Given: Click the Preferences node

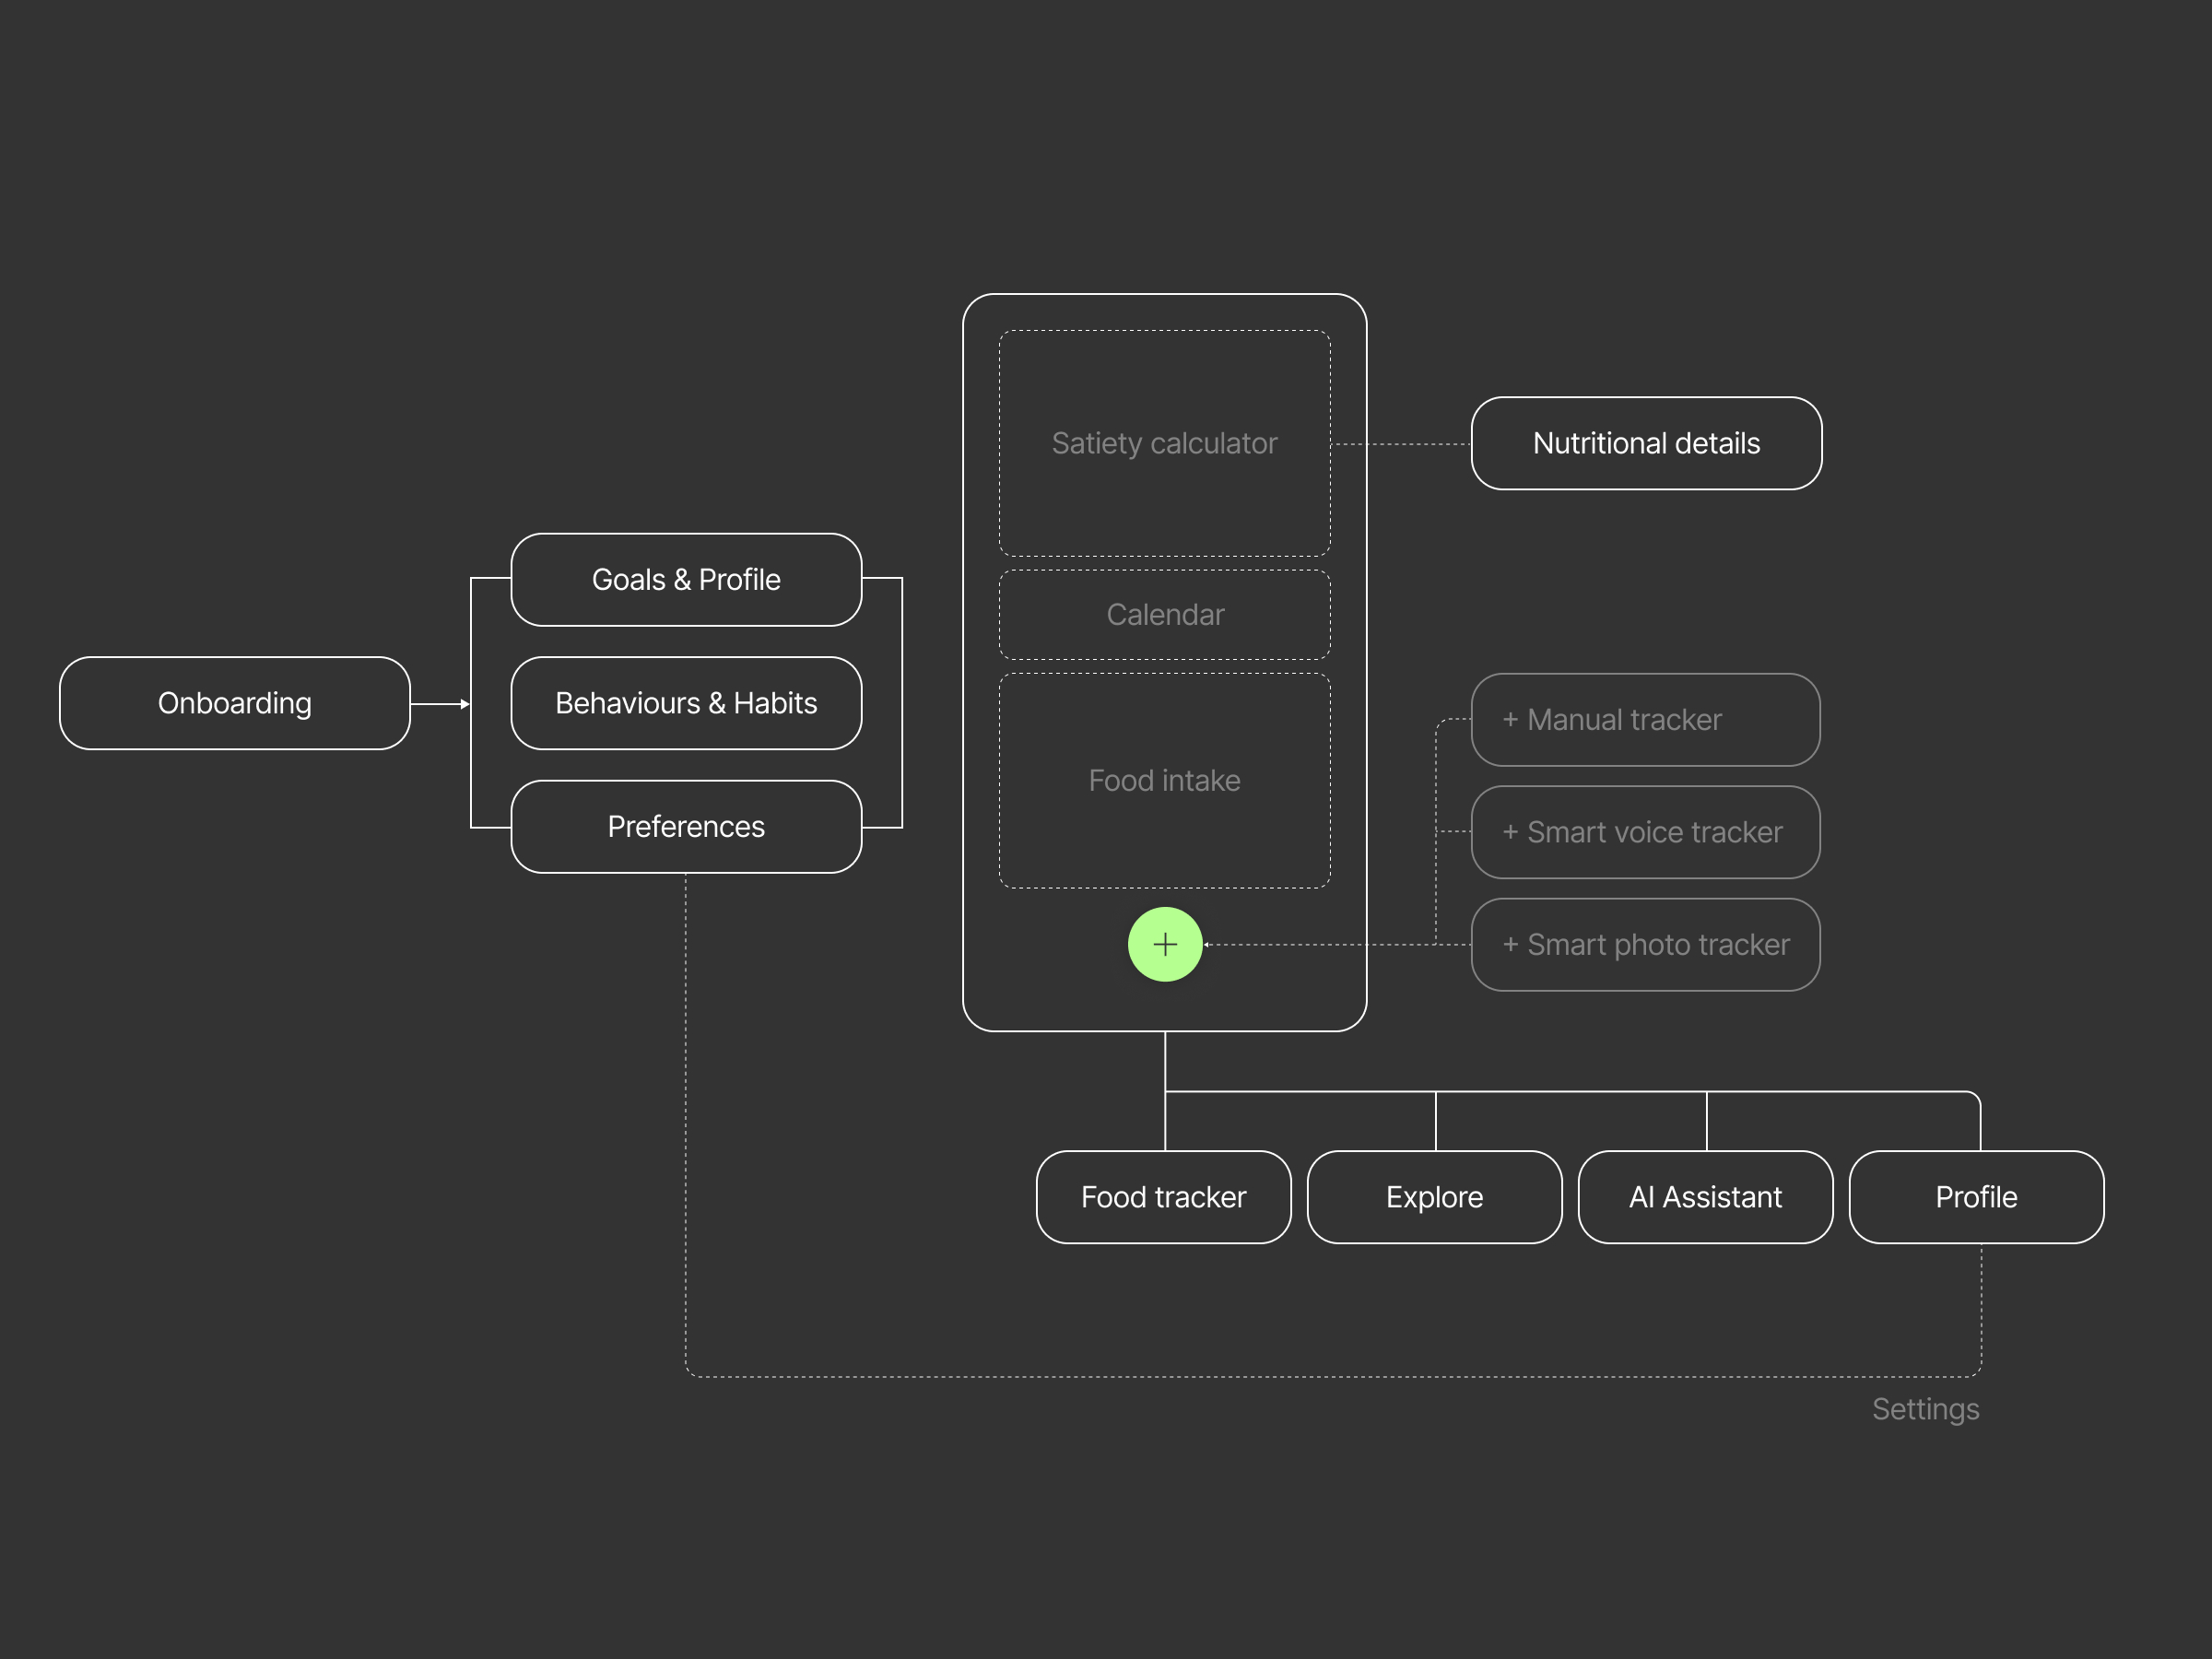Looking at the screenshot, I should (x=686, y=827).
